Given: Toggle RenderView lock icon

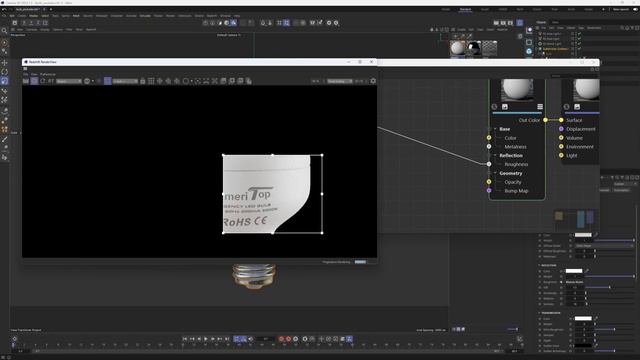Looking at the screenshot, I should (142, 81).
